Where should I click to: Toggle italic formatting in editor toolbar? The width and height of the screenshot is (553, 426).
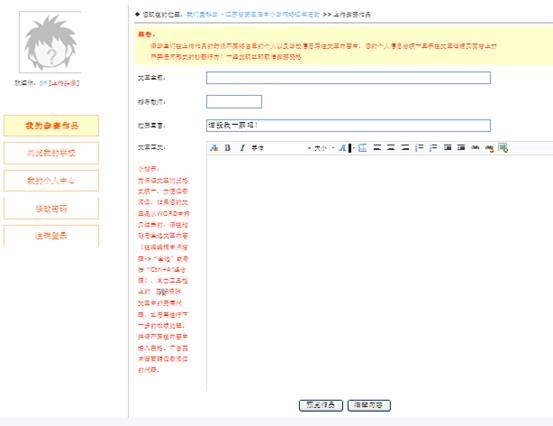tap(242, 148)
